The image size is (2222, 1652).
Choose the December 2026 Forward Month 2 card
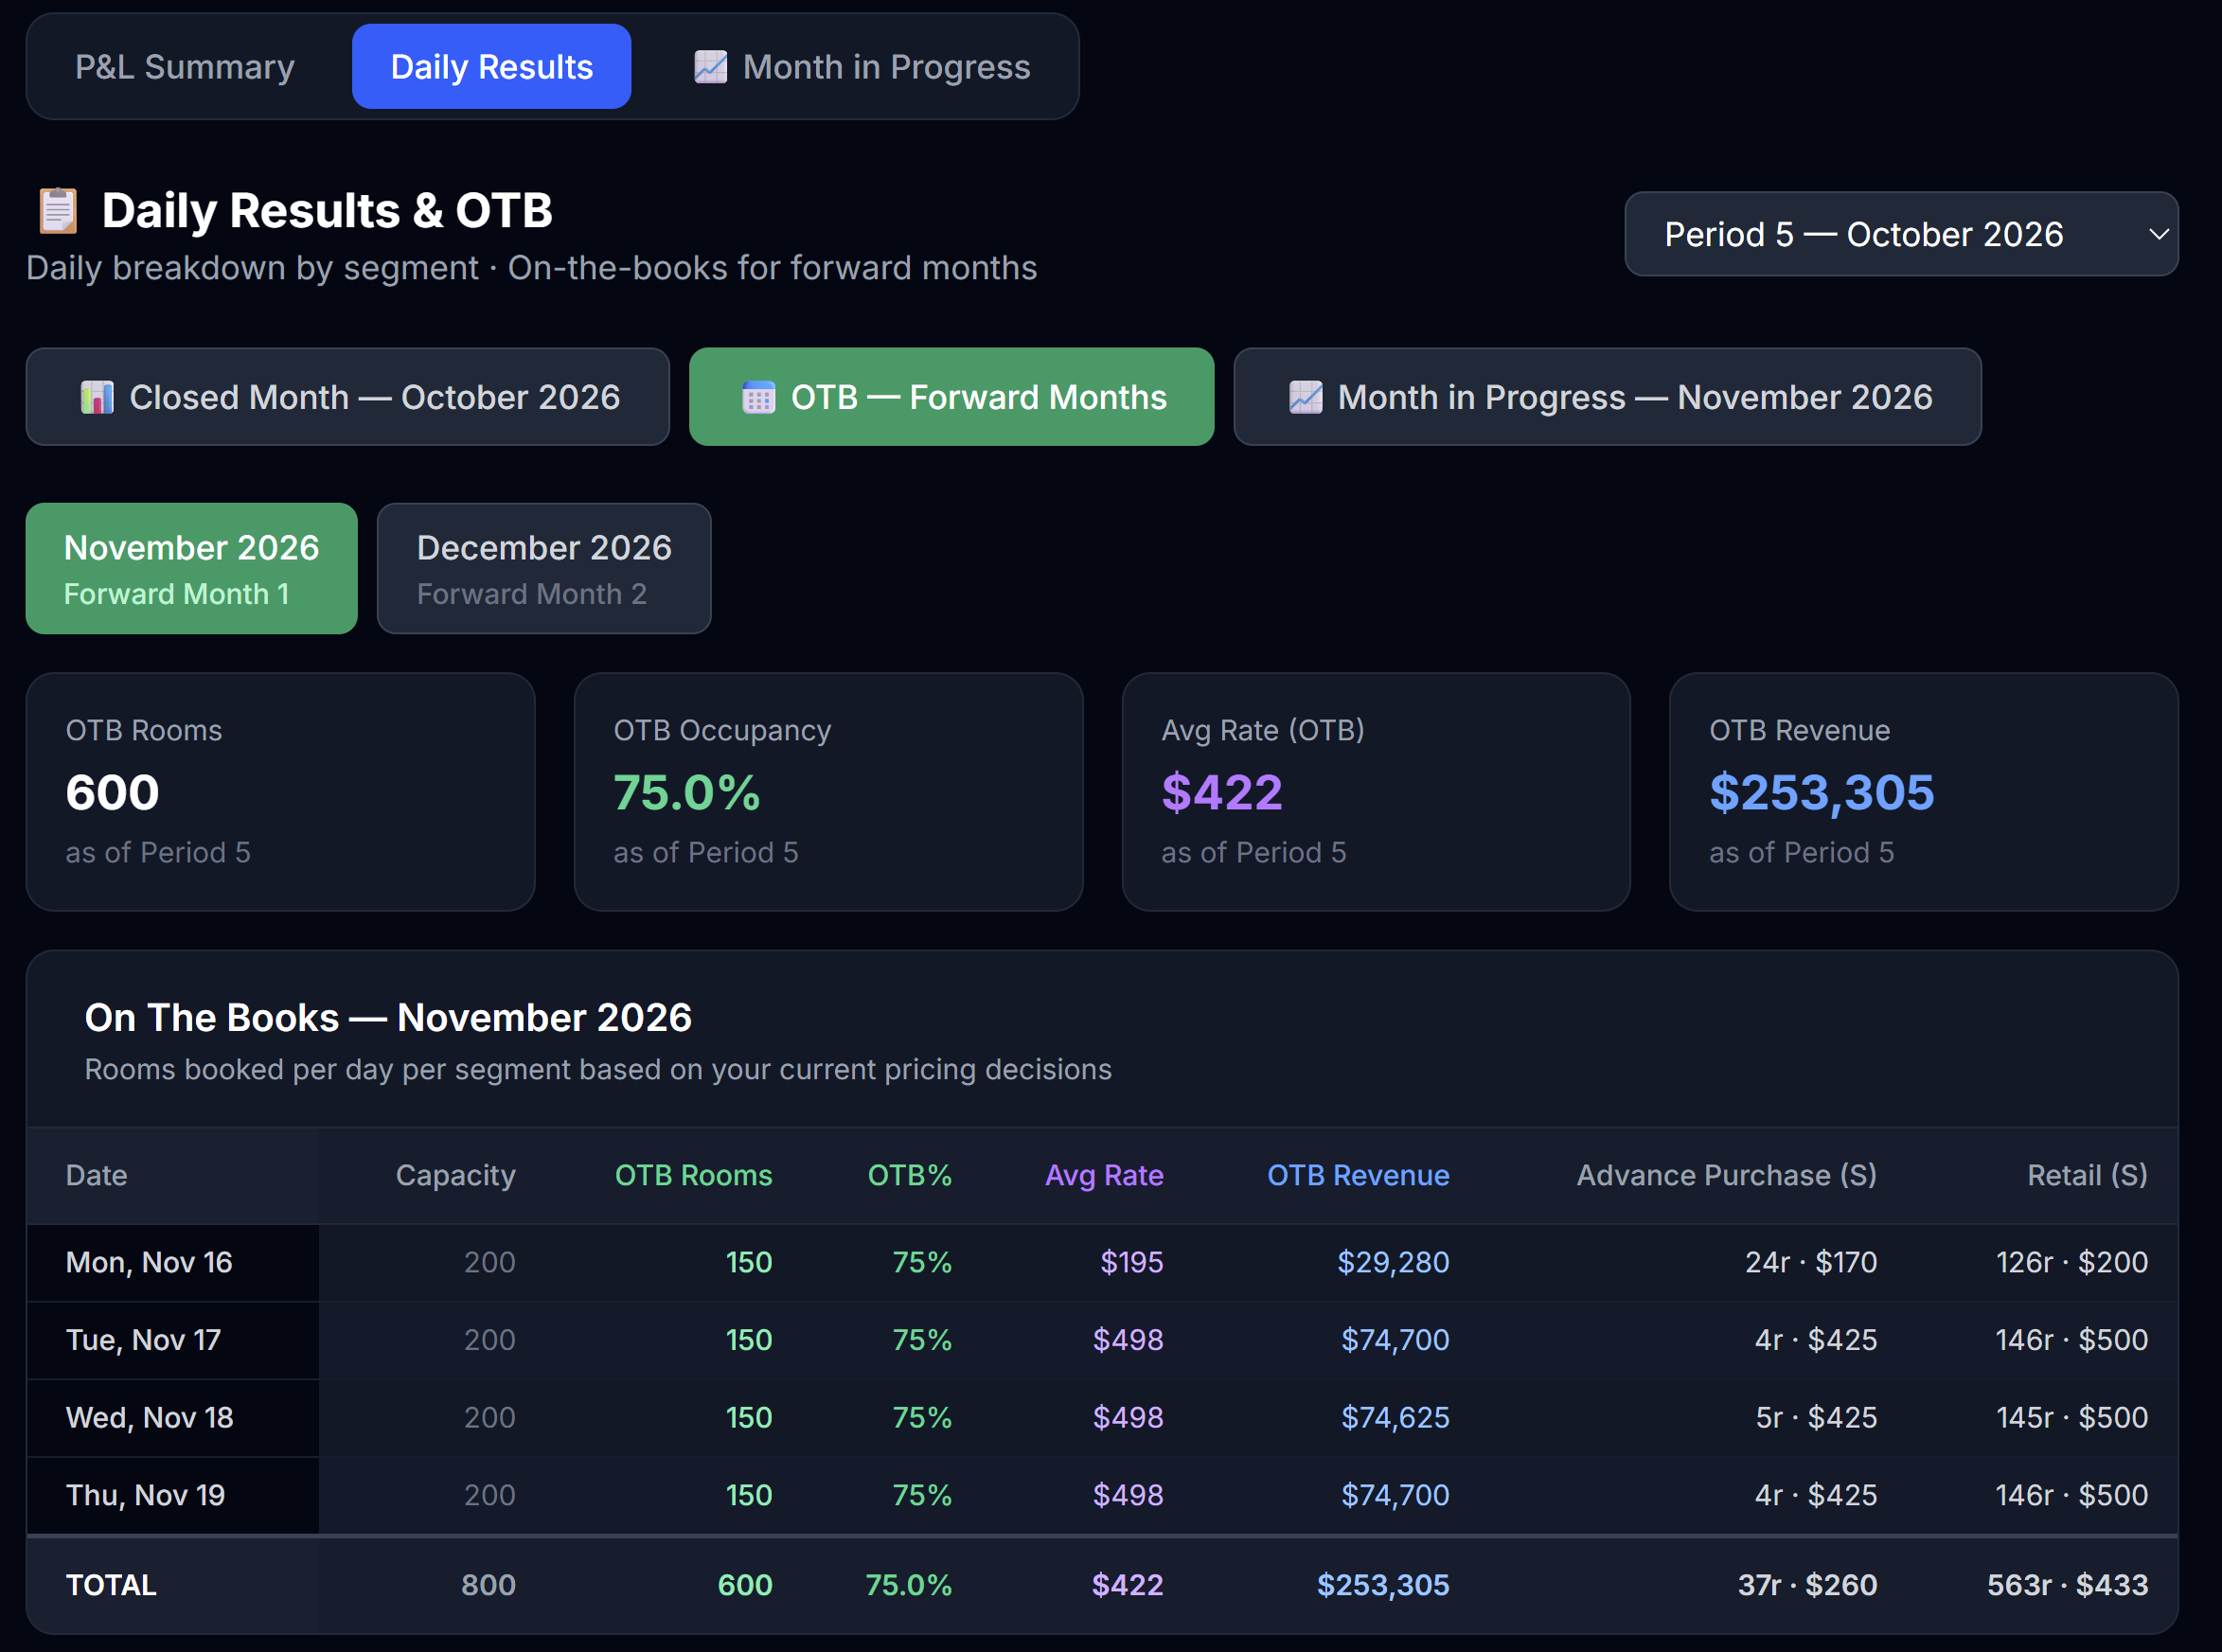(x=544, y=568)
